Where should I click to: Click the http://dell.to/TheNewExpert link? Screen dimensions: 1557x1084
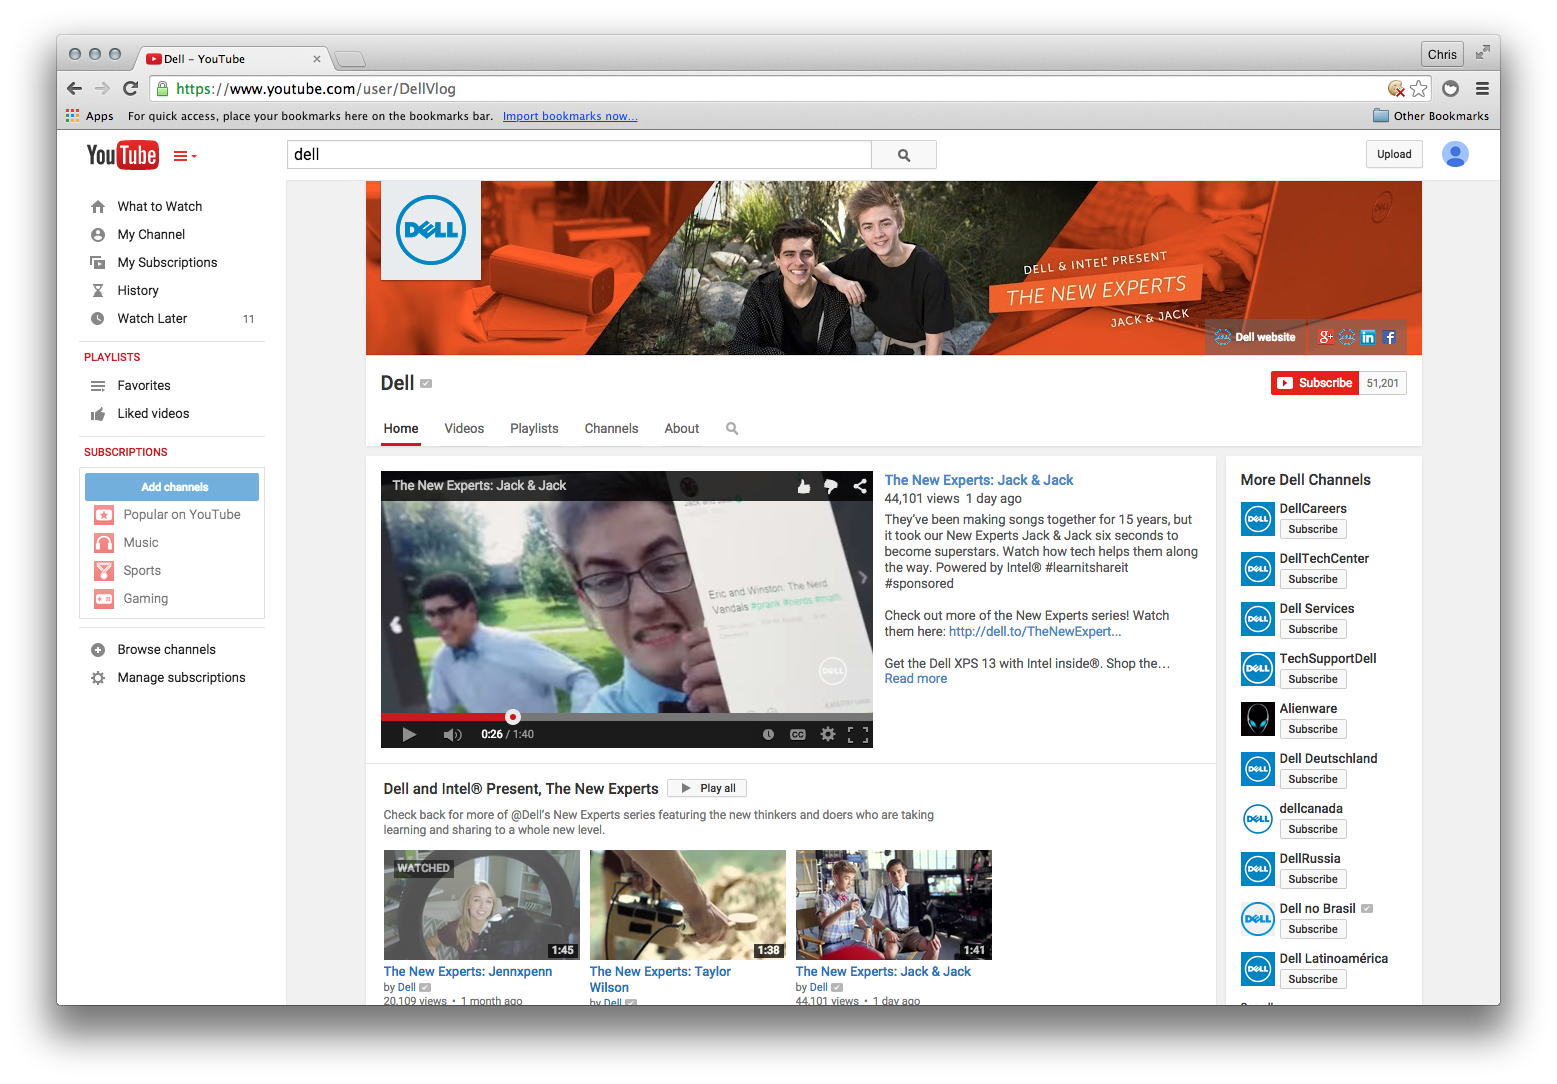(1034, 631)
